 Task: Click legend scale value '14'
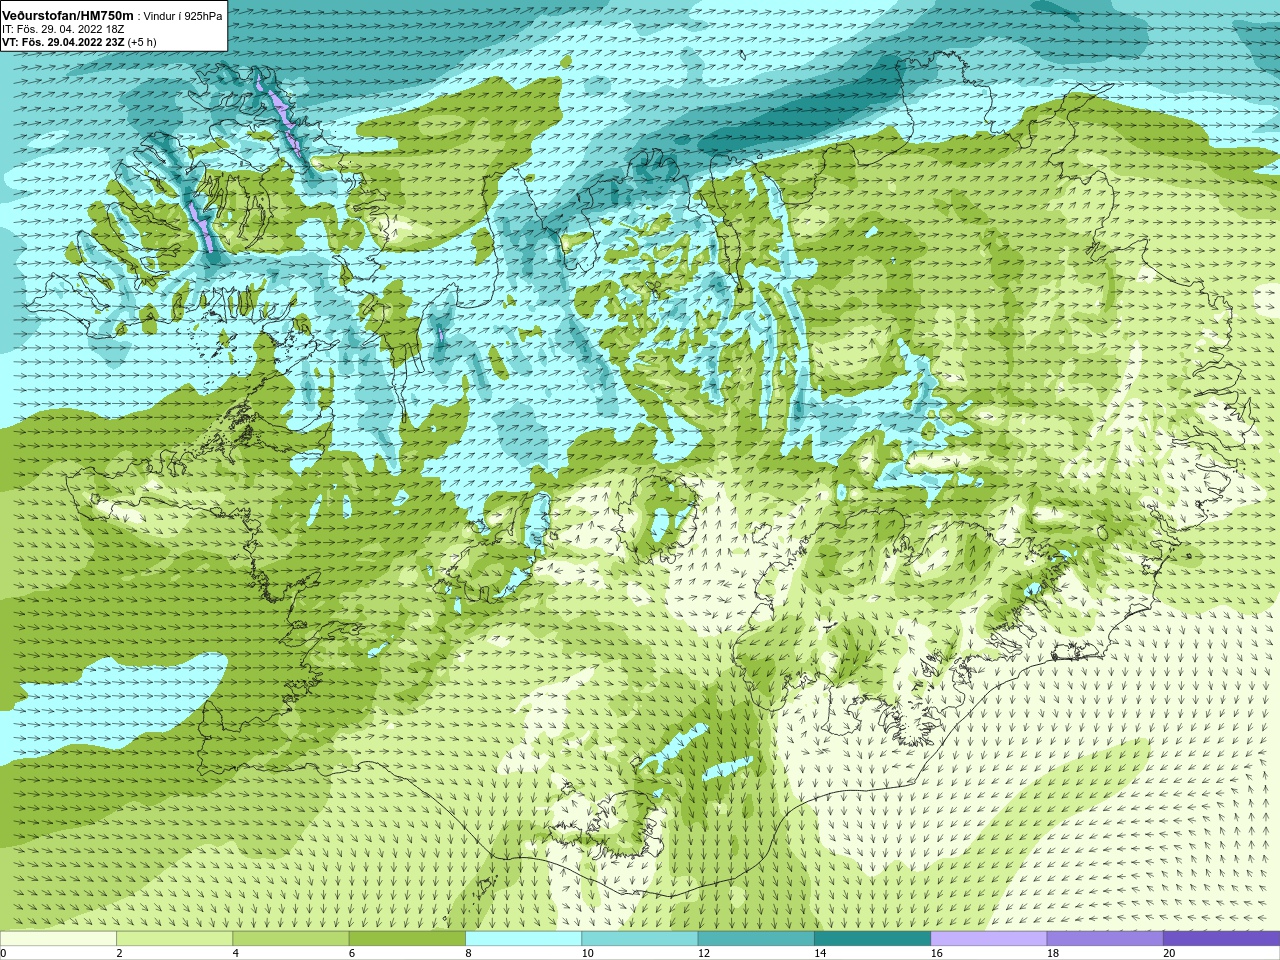(x=820, y=953)
